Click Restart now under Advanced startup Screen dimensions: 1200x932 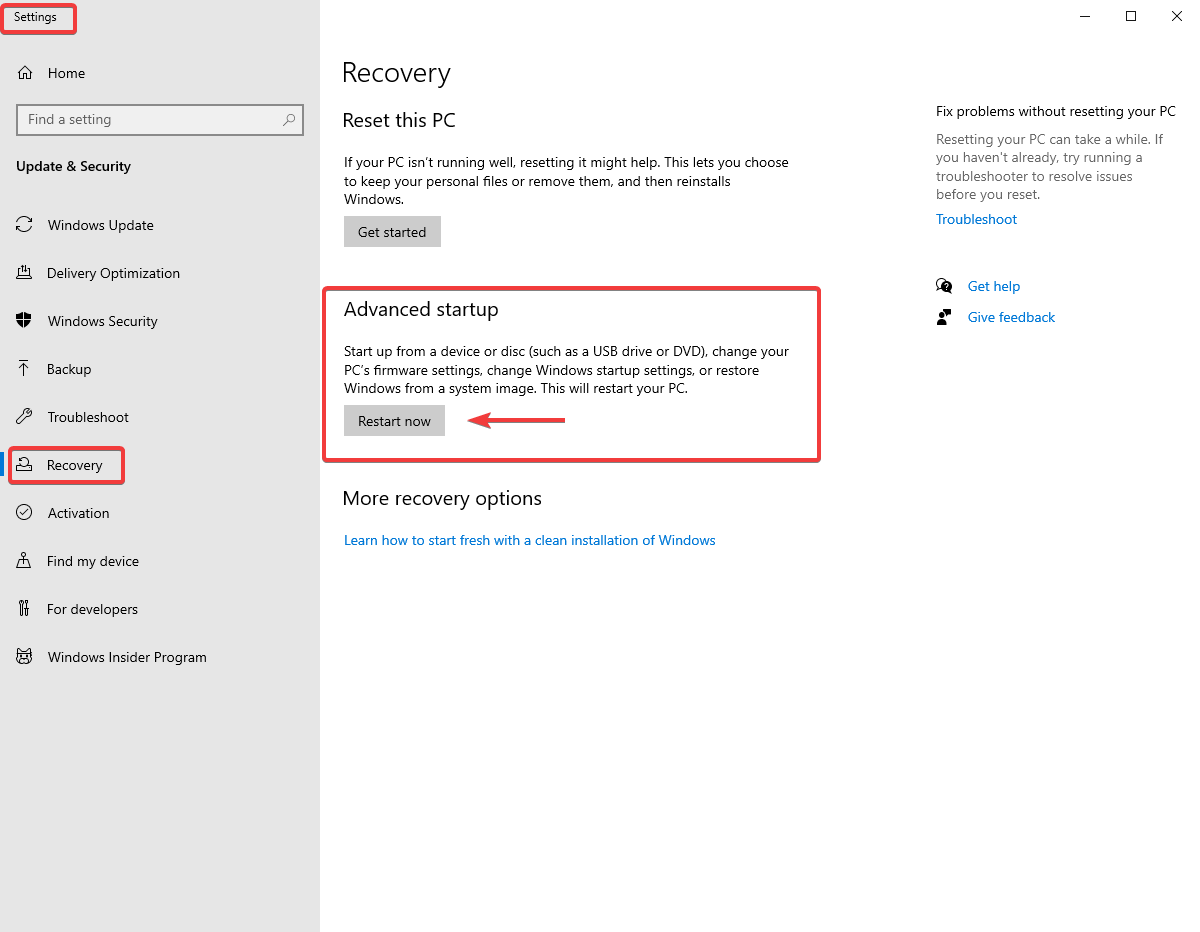[x=394, y=421]
